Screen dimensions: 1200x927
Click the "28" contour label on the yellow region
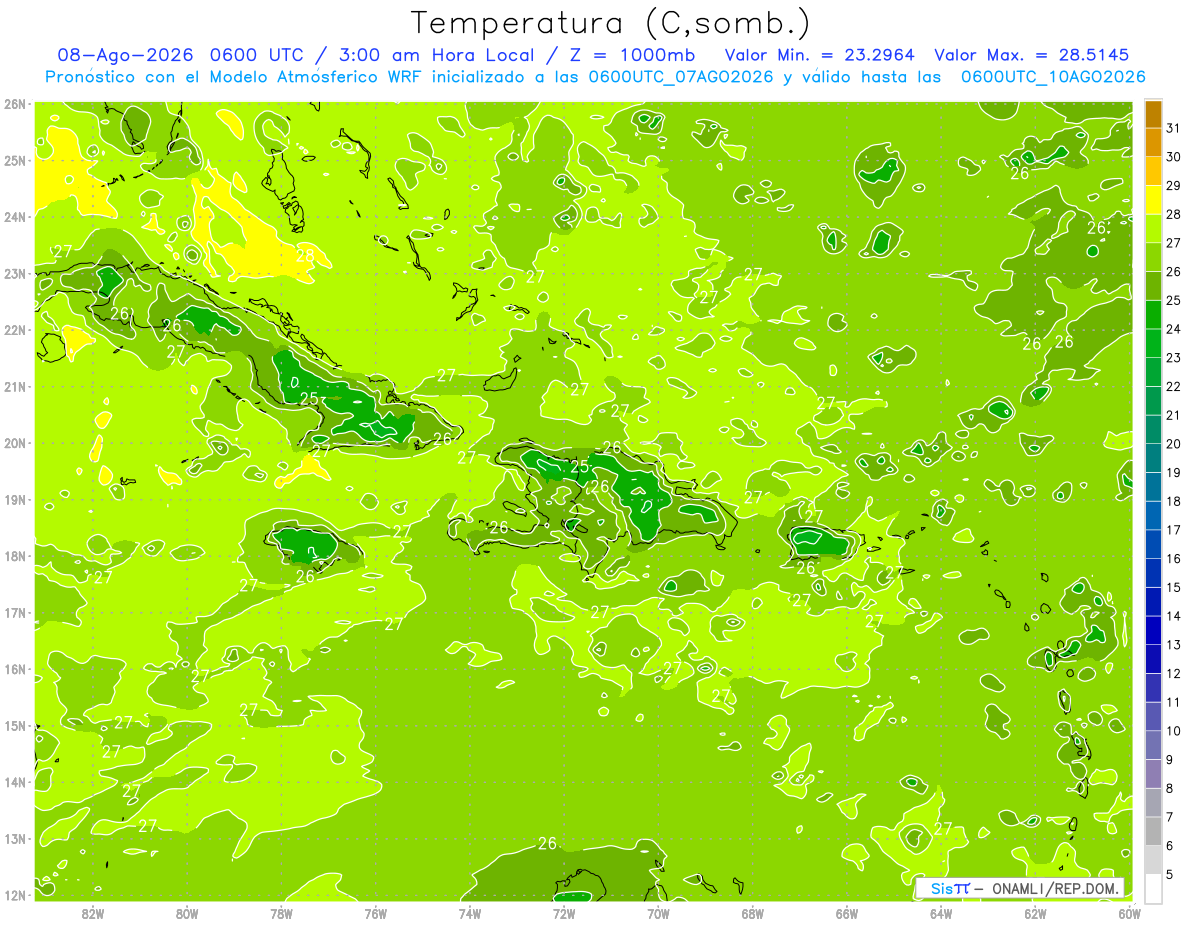tap(305, 256)
